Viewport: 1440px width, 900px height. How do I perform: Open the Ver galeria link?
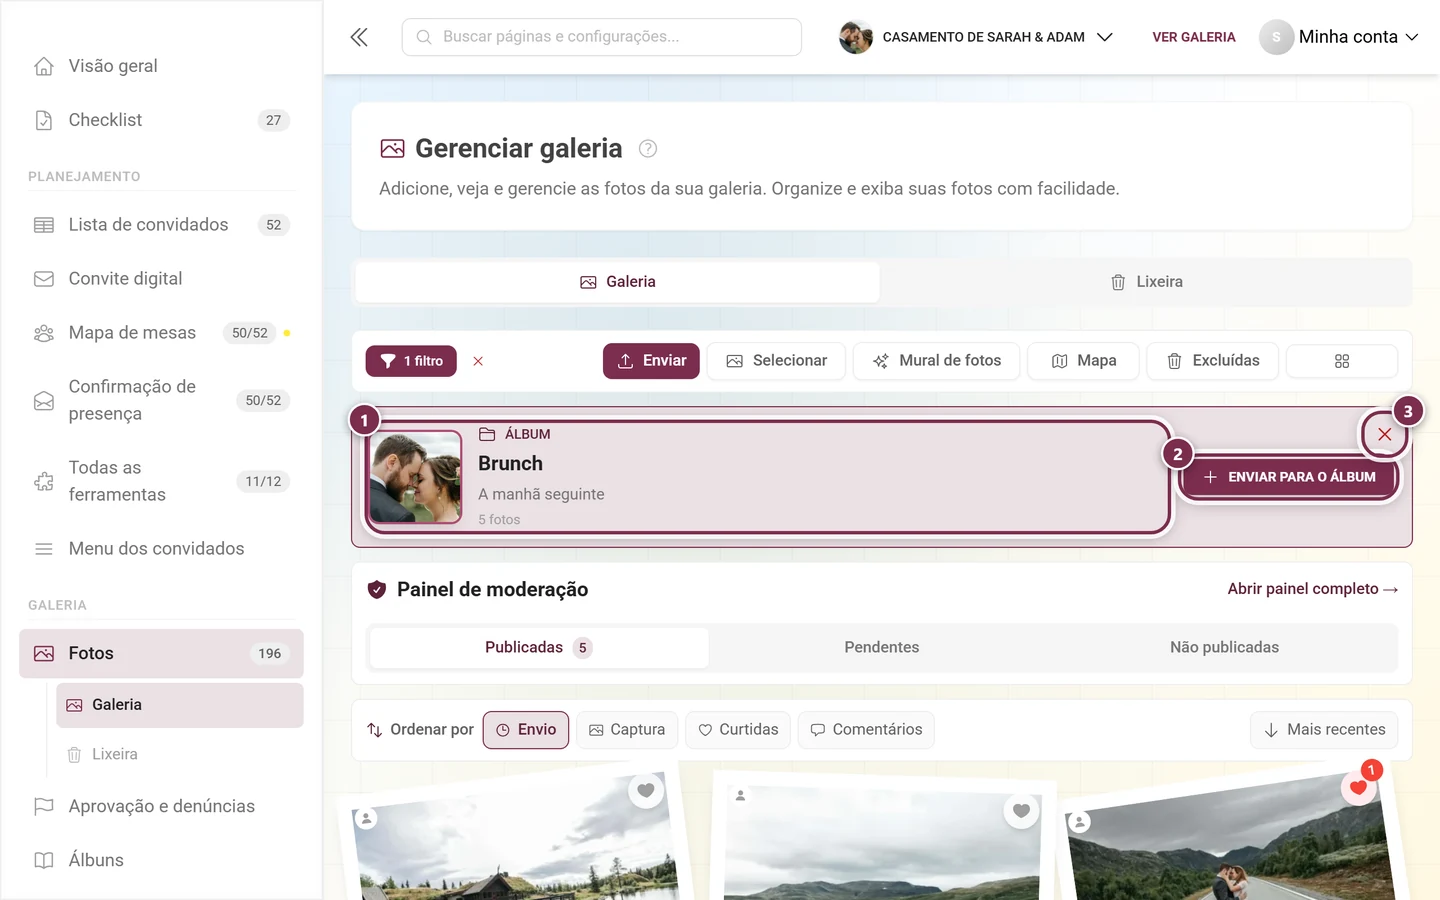(x=1194, y=37)
